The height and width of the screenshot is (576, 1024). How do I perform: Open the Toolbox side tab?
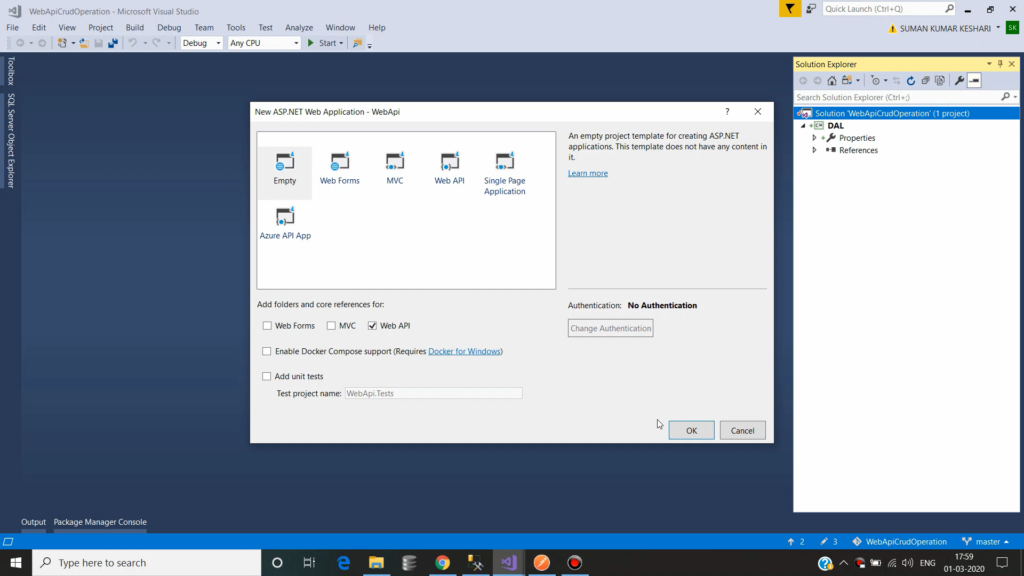point(10,71)
